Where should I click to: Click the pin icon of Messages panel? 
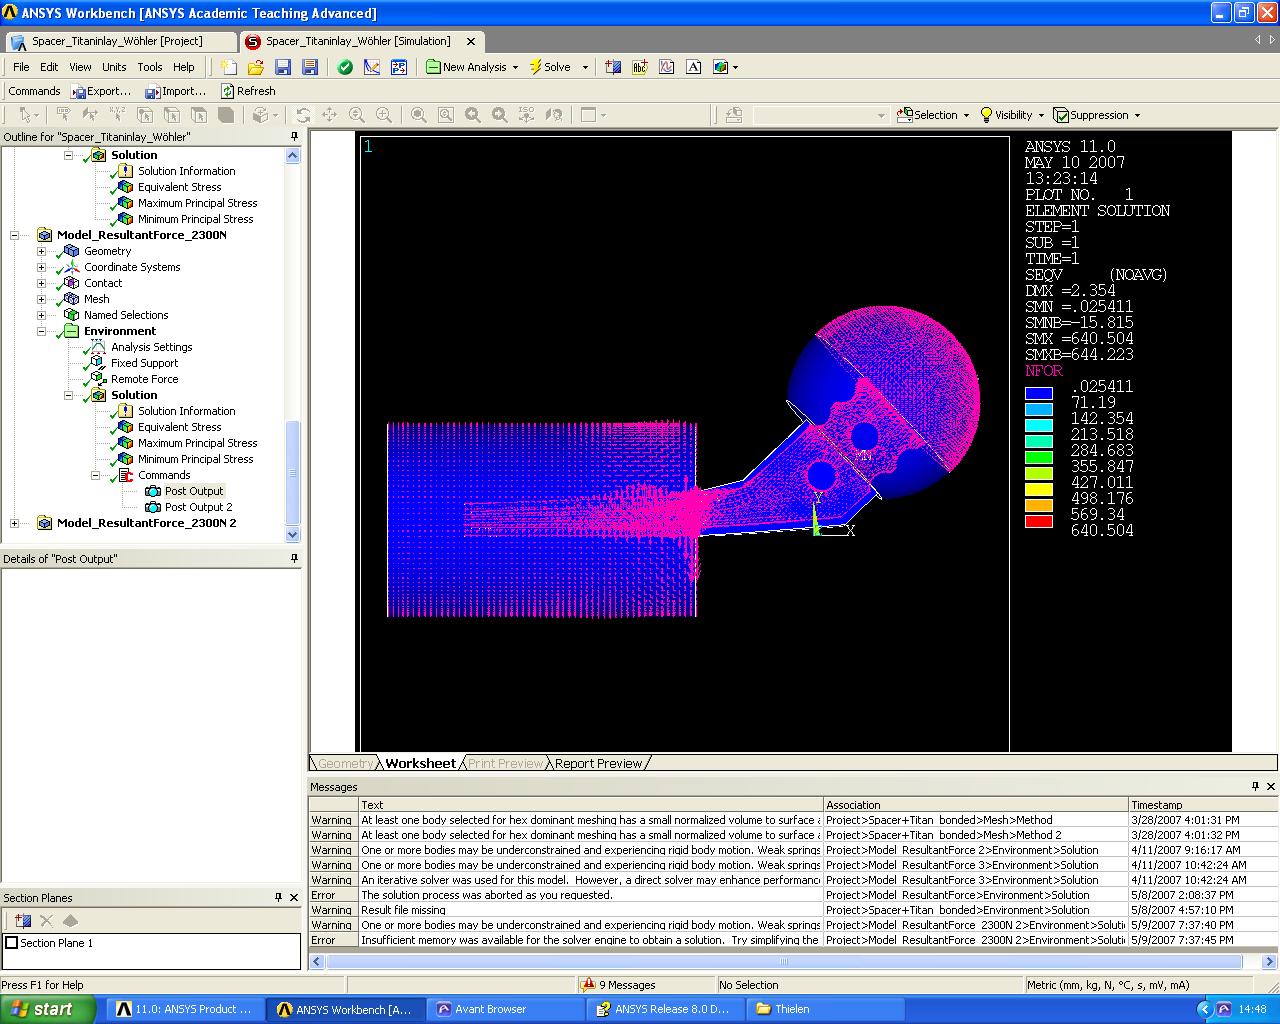pos(1256,786)
